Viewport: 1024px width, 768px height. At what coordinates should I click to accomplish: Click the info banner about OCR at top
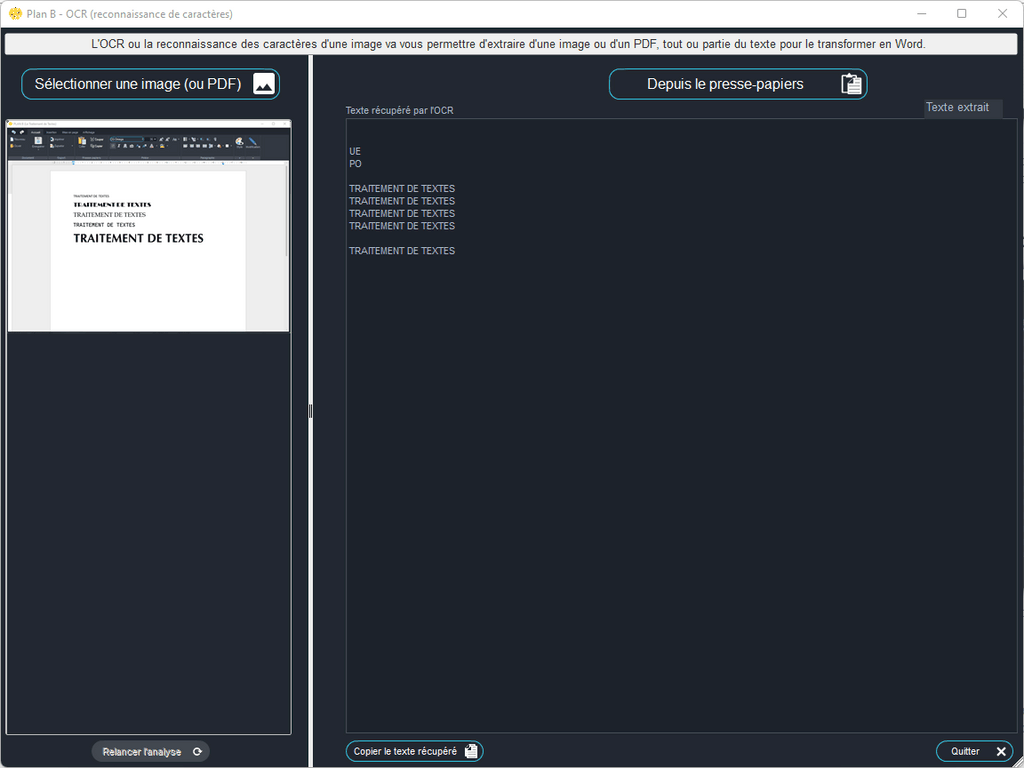(x=511, y=44)
